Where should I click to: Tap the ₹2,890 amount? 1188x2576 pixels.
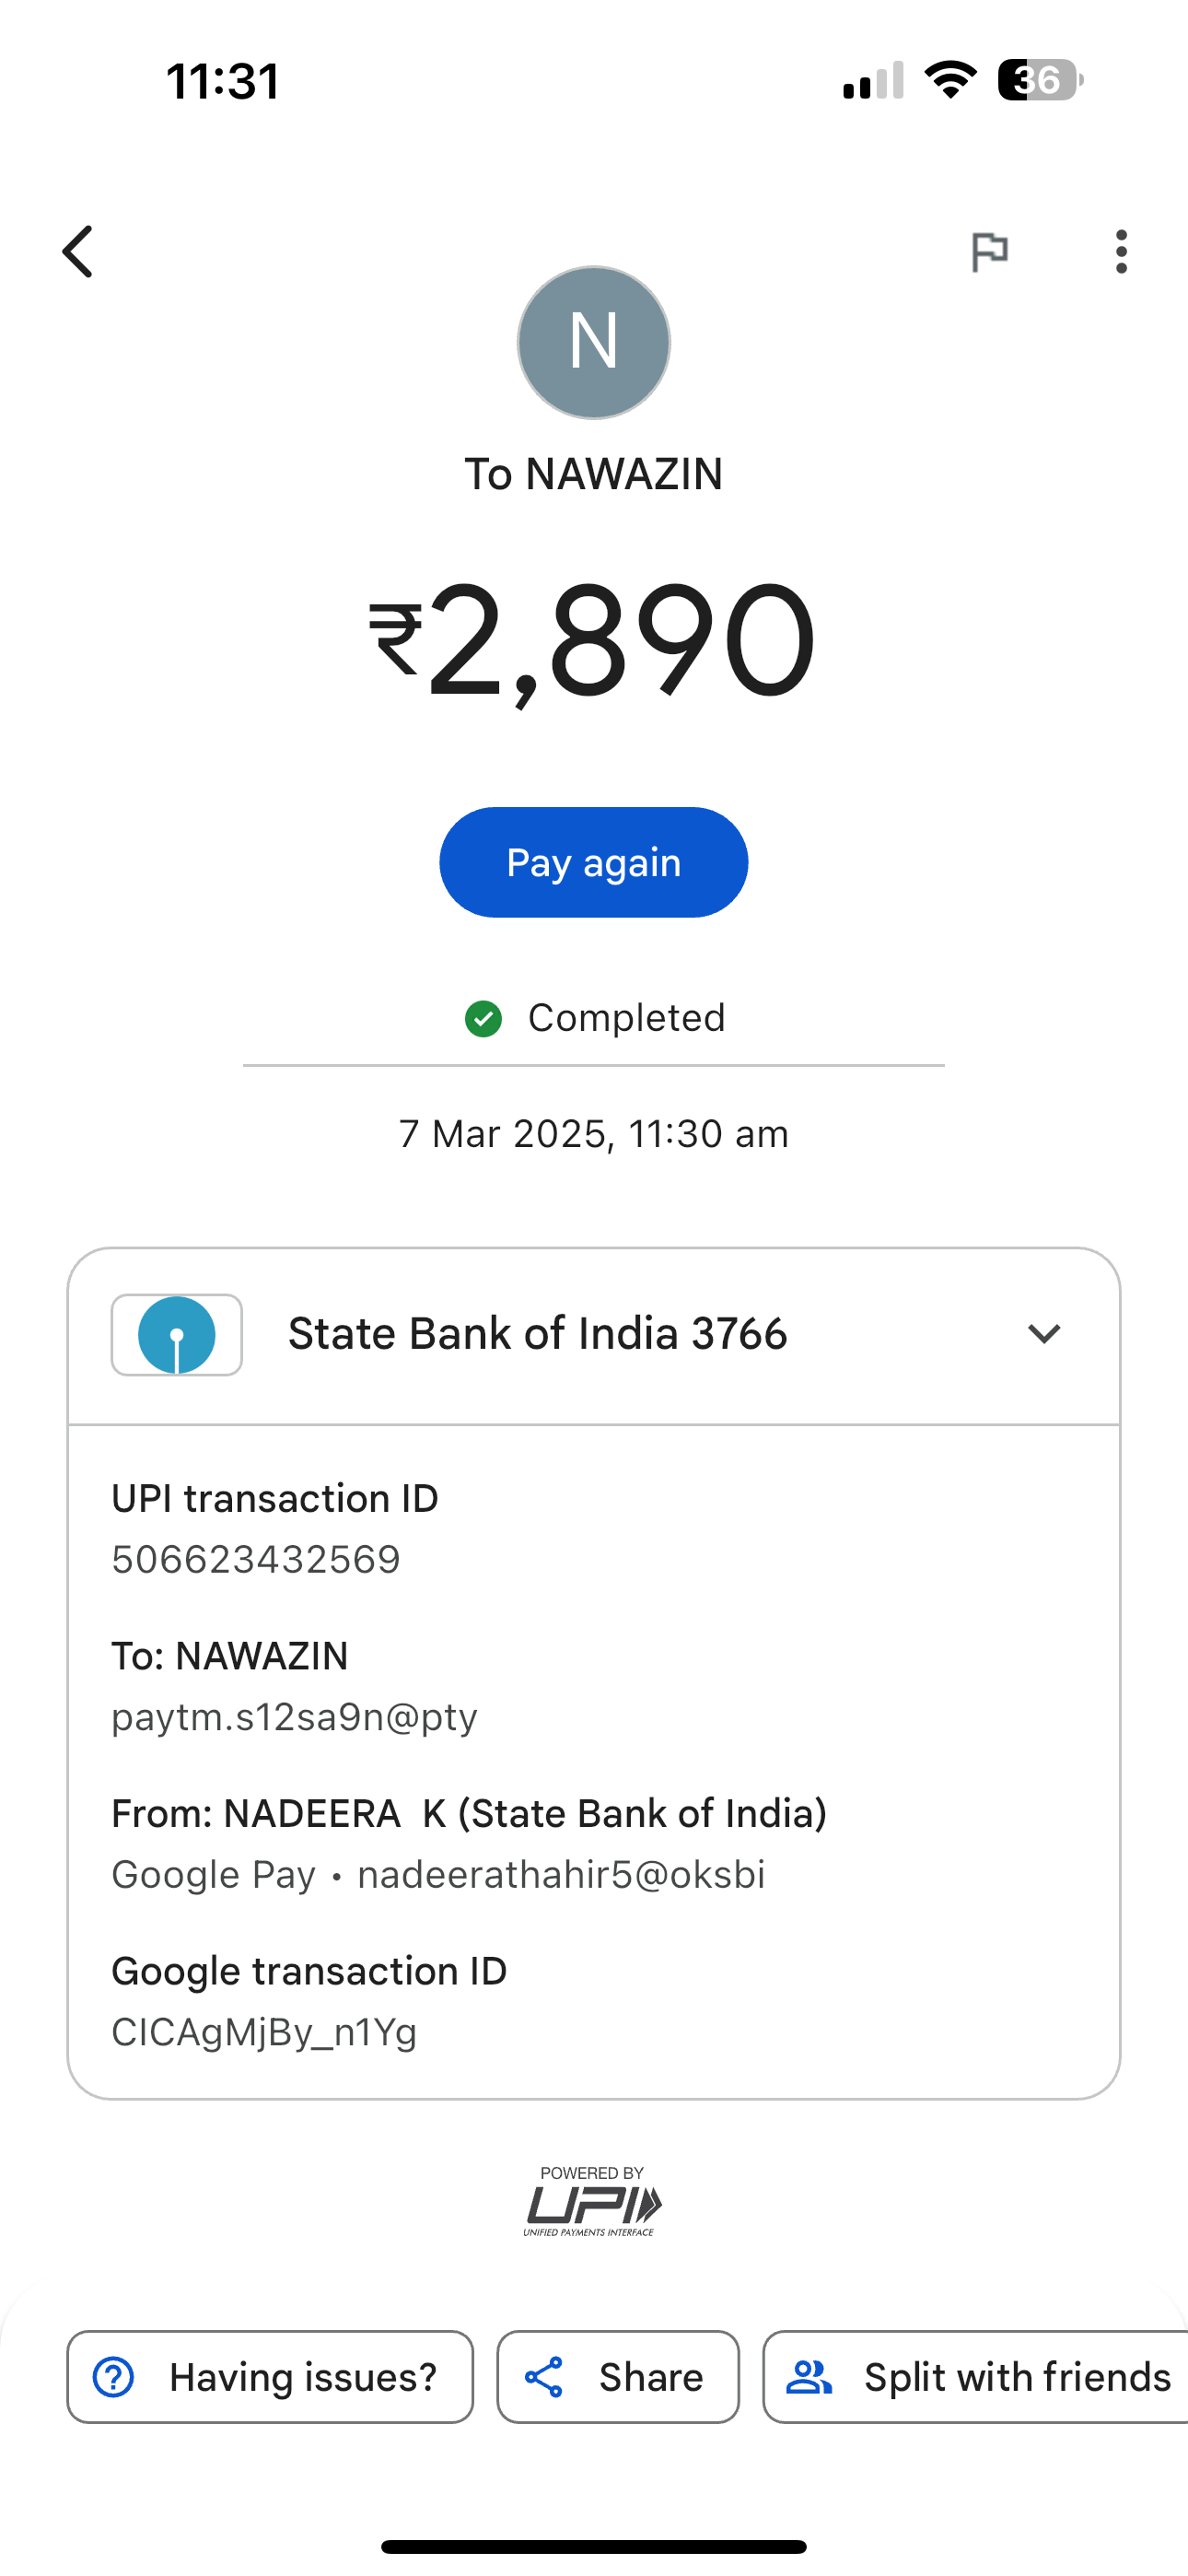click(593, 640)
